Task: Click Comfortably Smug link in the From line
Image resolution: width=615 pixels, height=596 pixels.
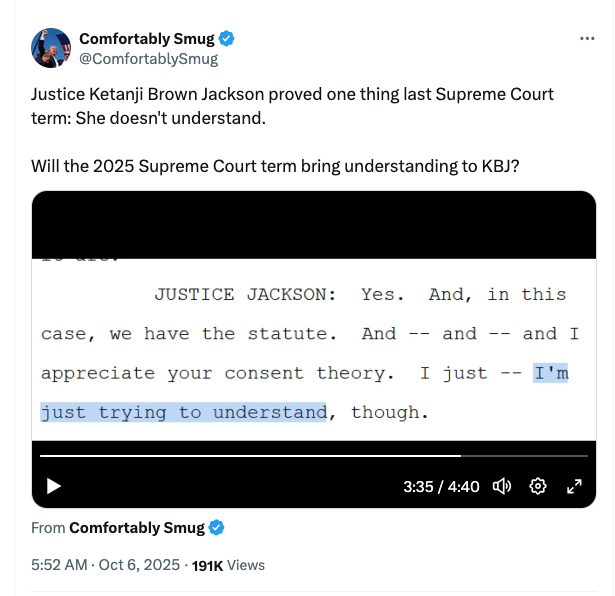Action: point(137,528)
